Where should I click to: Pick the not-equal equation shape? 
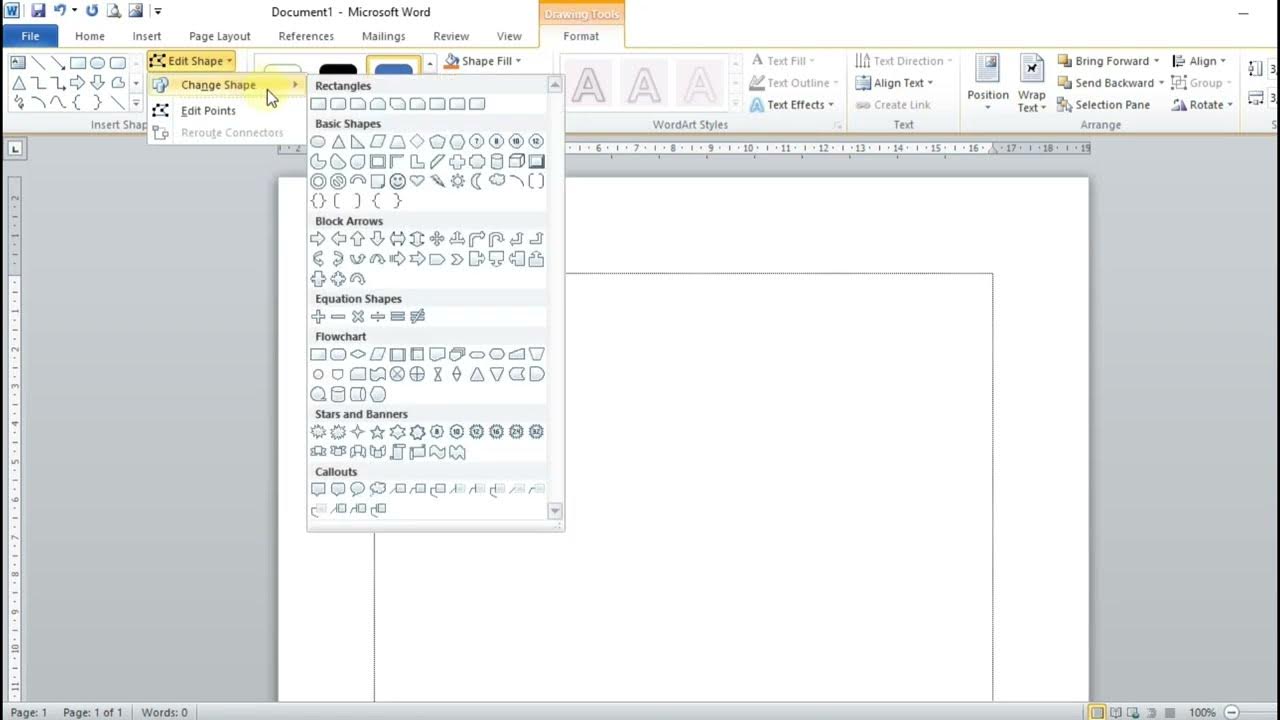[417, 316]
